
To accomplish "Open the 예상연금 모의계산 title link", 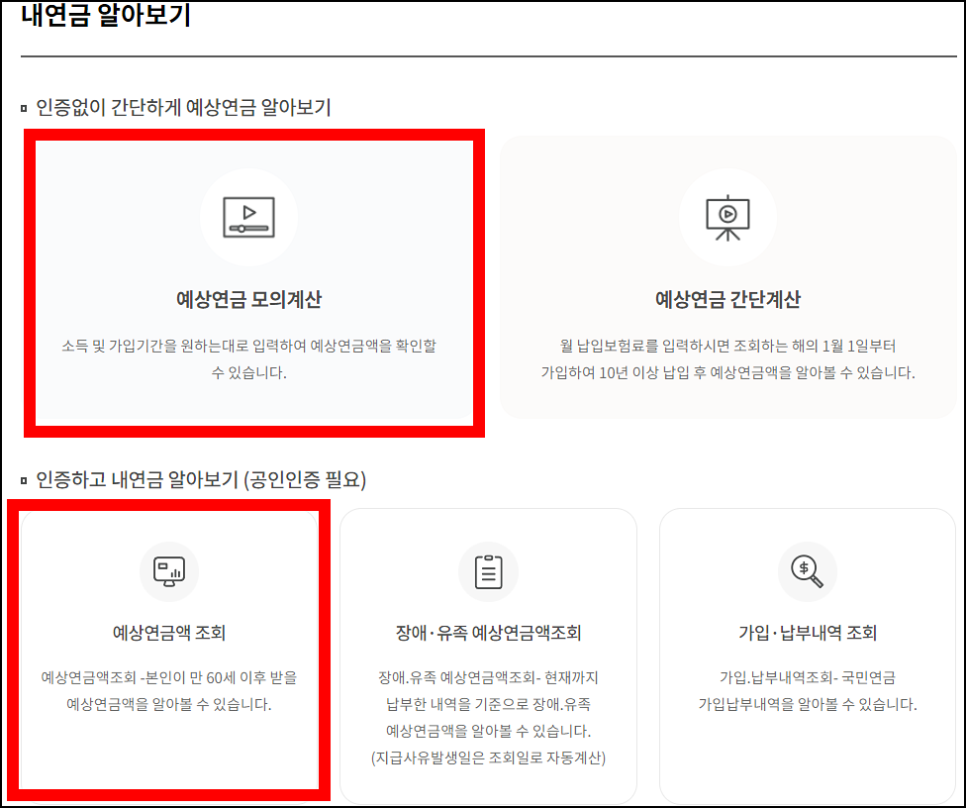I will [249, 300].
